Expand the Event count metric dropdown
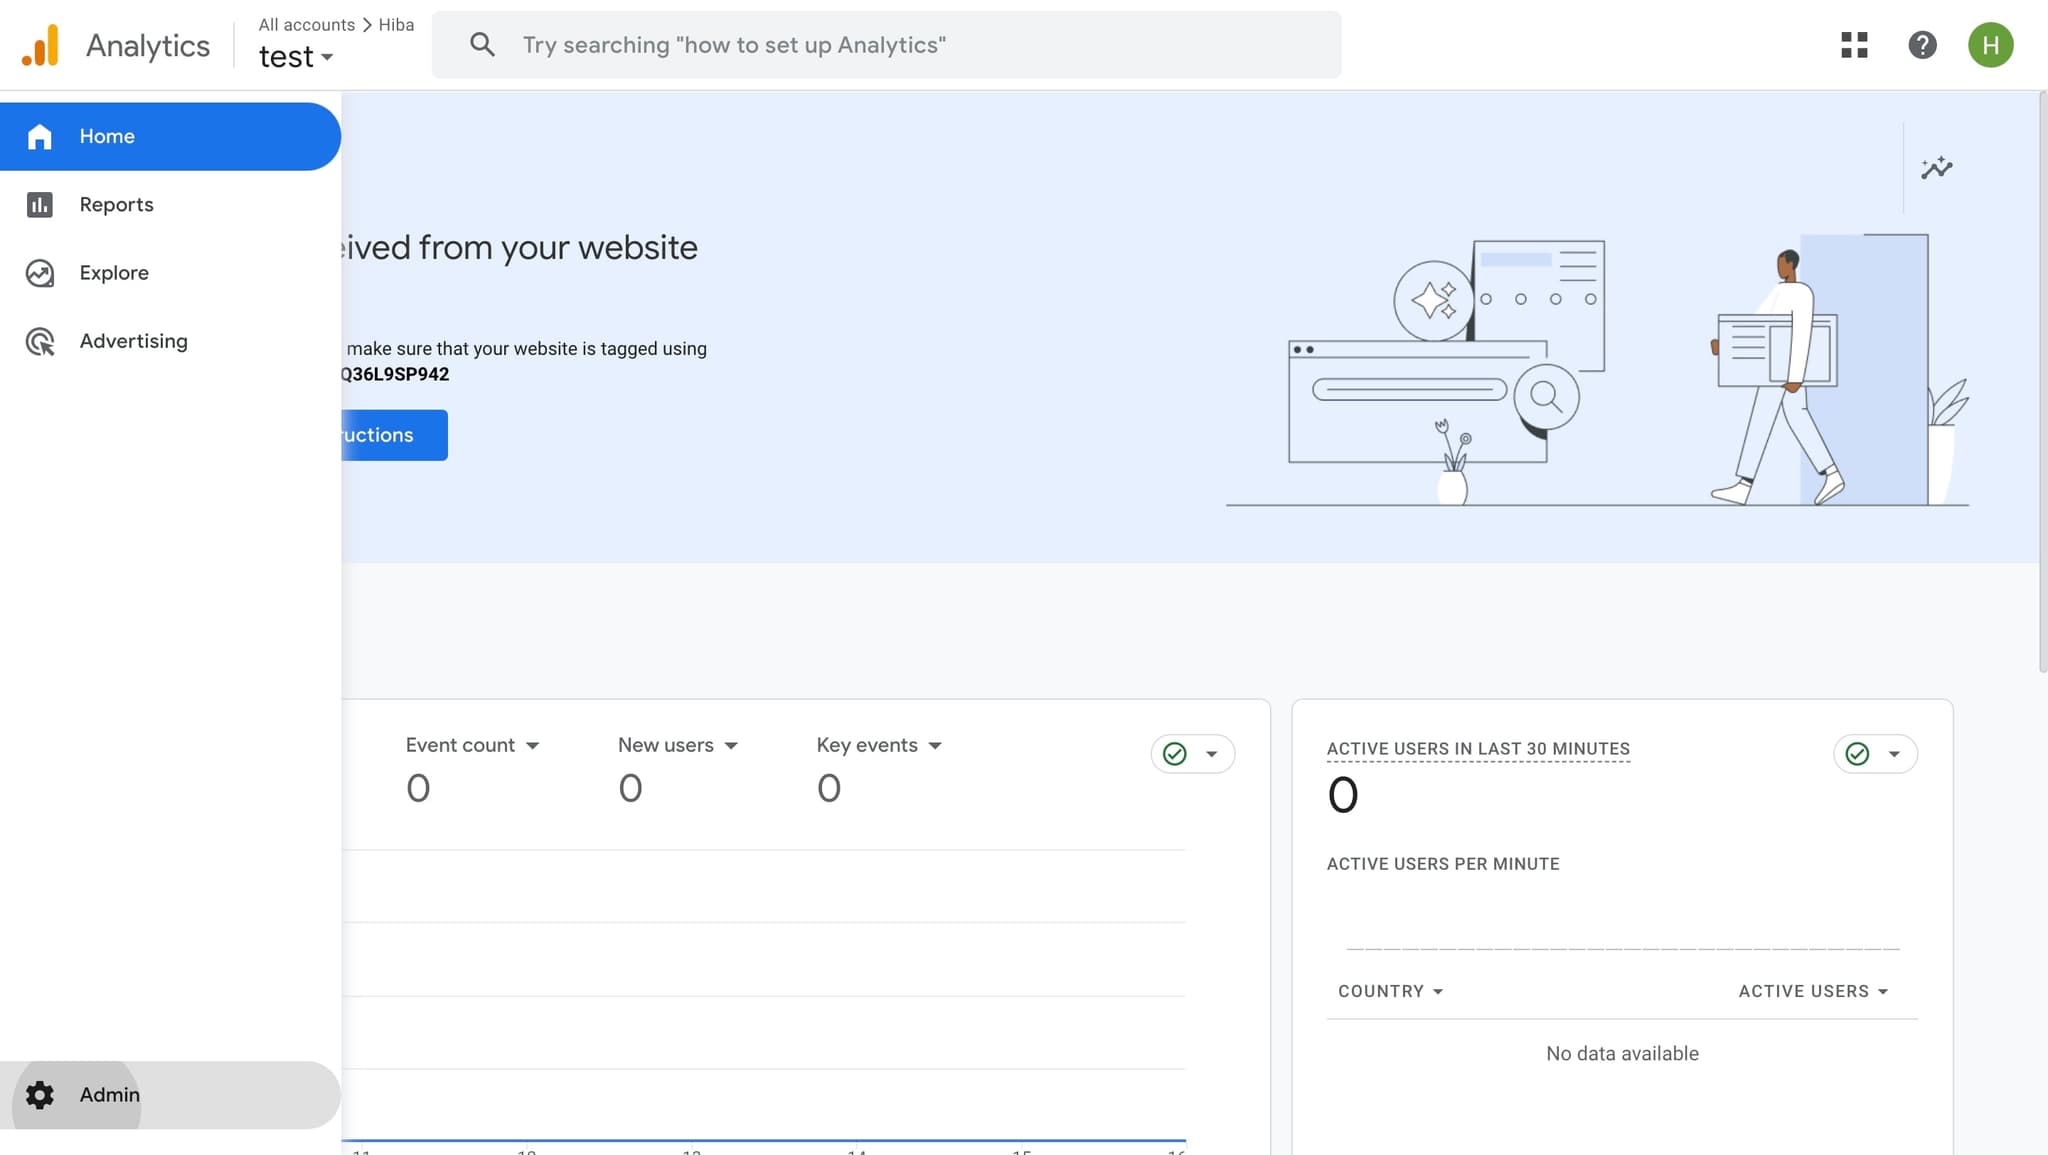The width and height of the screenshot is (2048, 1155). 532,746
